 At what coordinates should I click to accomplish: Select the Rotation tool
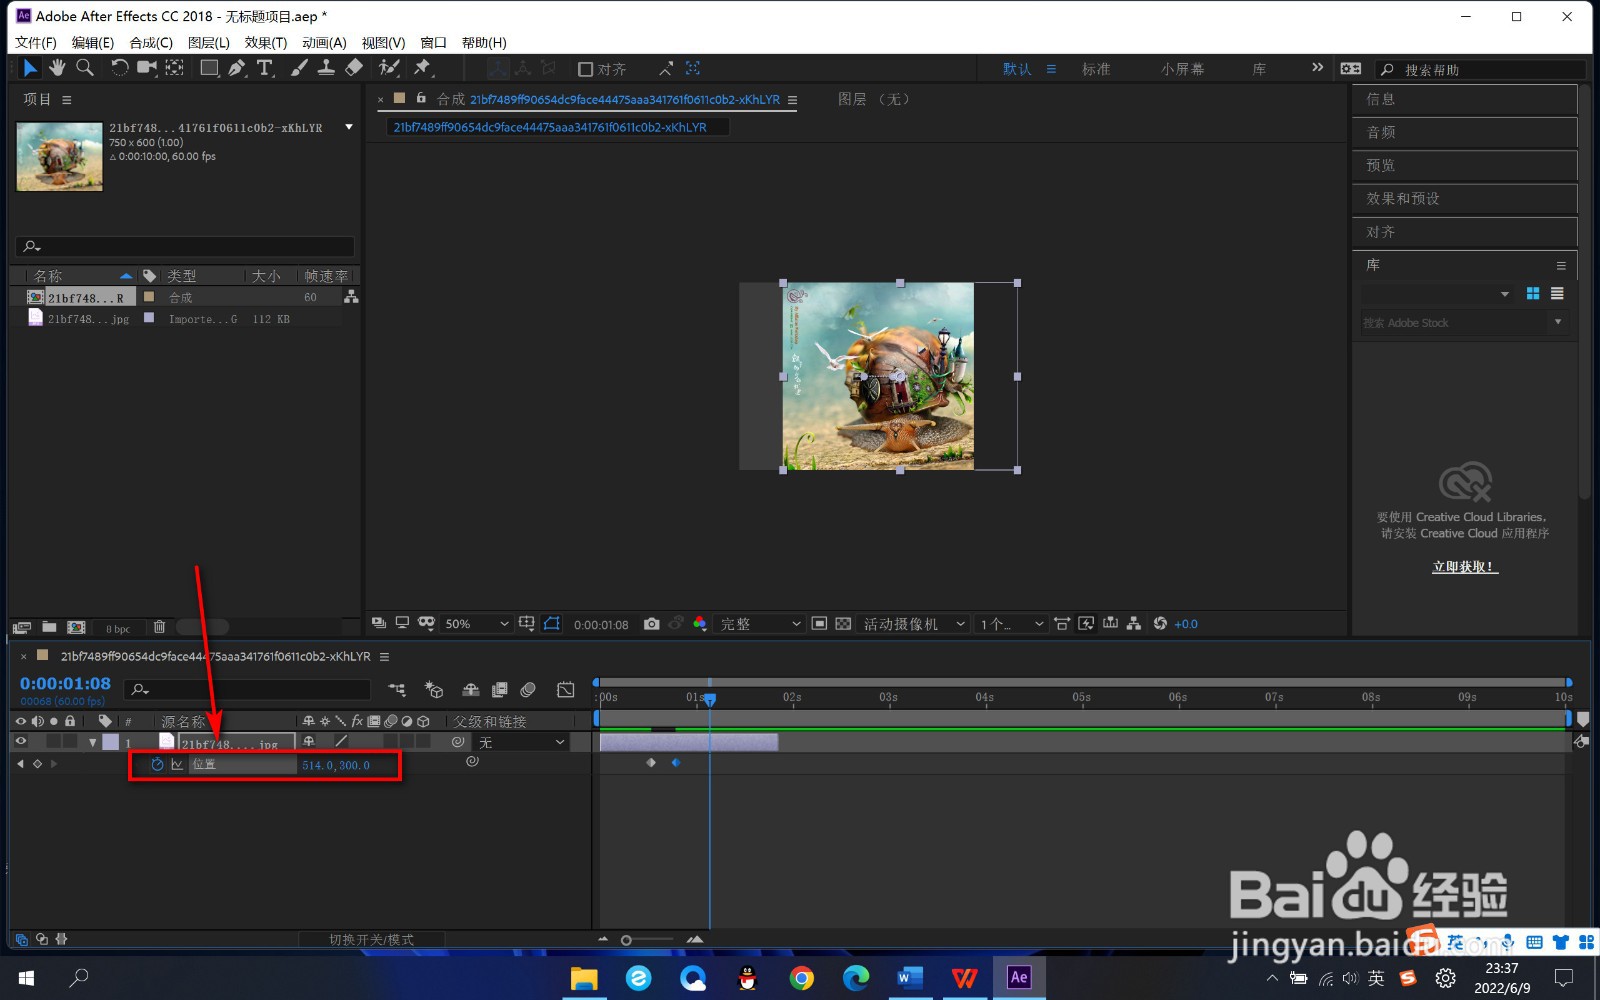point(119,67)
